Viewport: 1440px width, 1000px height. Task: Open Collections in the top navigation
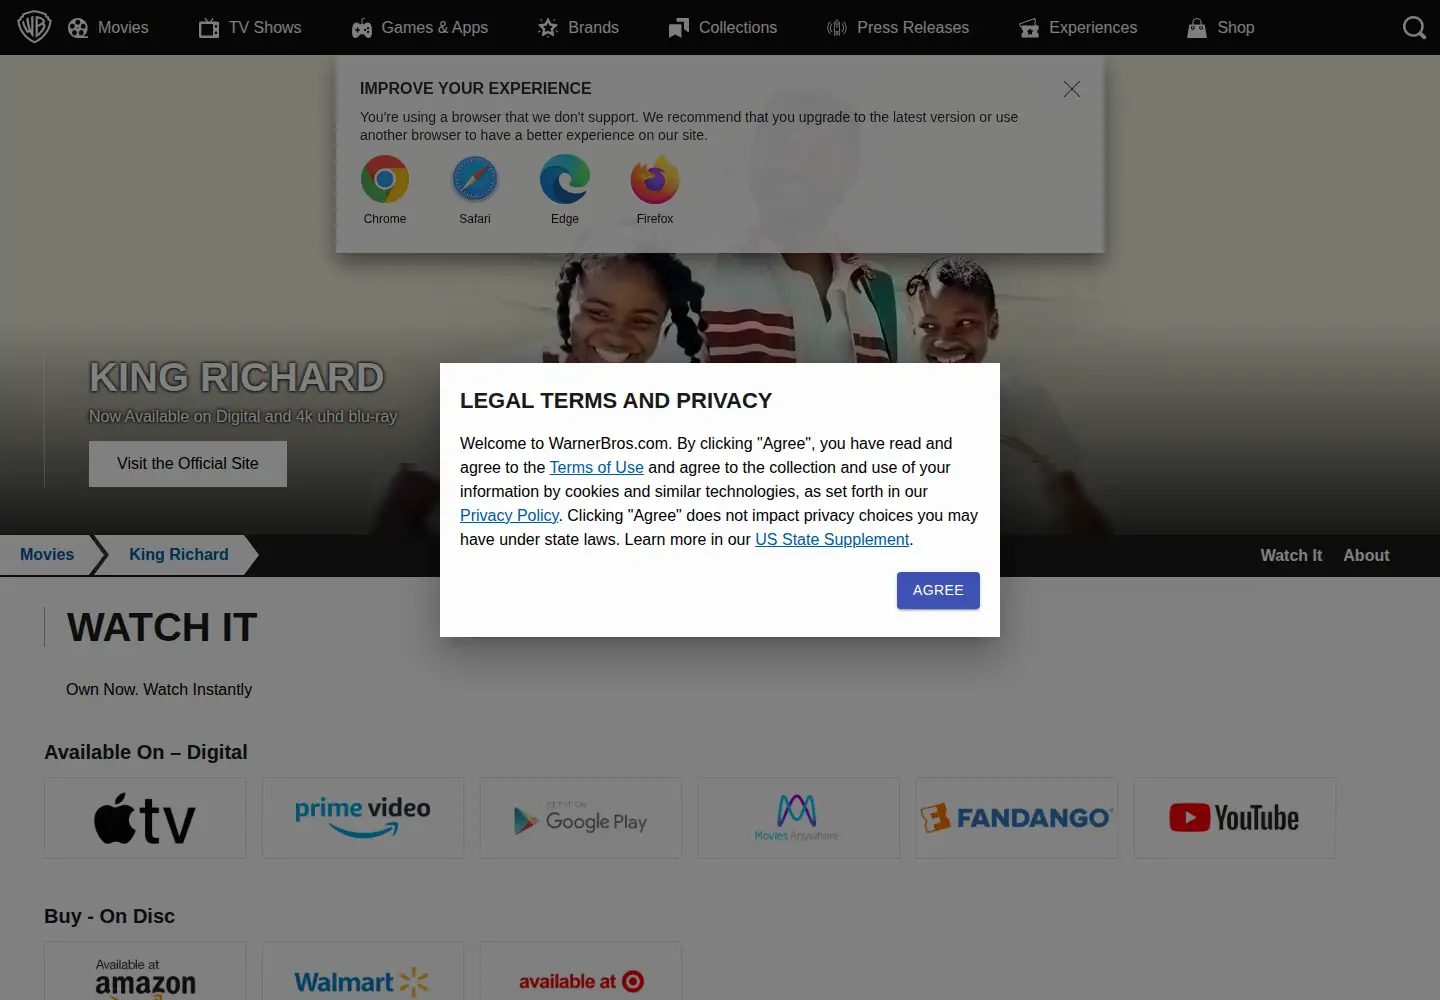pyautogui.click(x=723, y=28)
